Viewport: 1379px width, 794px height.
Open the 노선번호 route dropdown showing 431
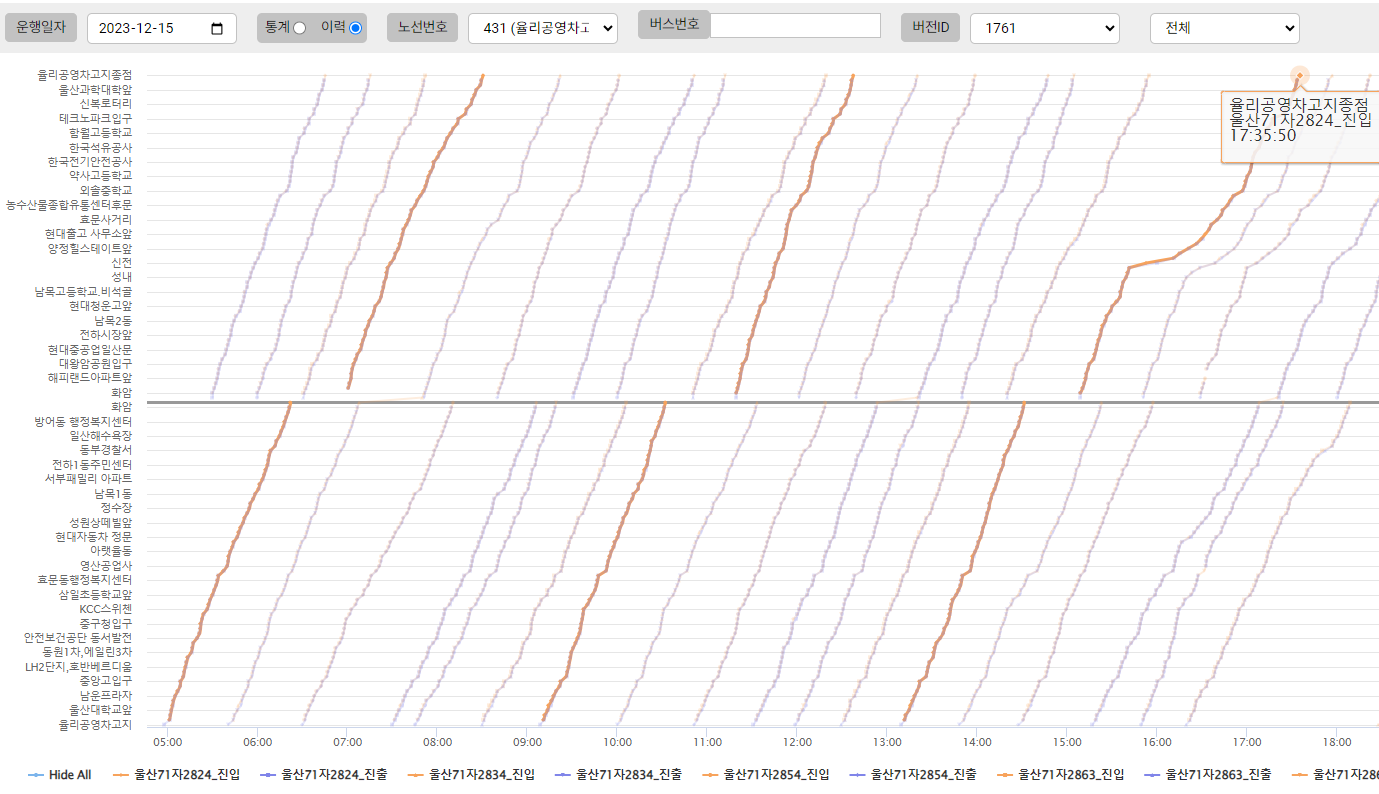click(x=543, y=28)
